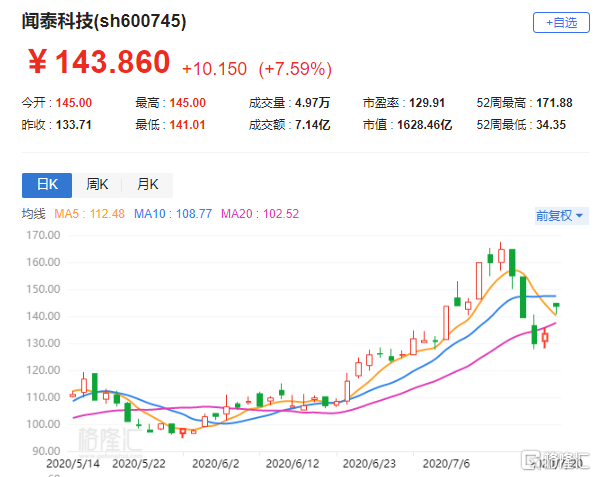The image size is (596, 477).
Task: Click the 最高 value 145.00
Action: tap(187, 103)
